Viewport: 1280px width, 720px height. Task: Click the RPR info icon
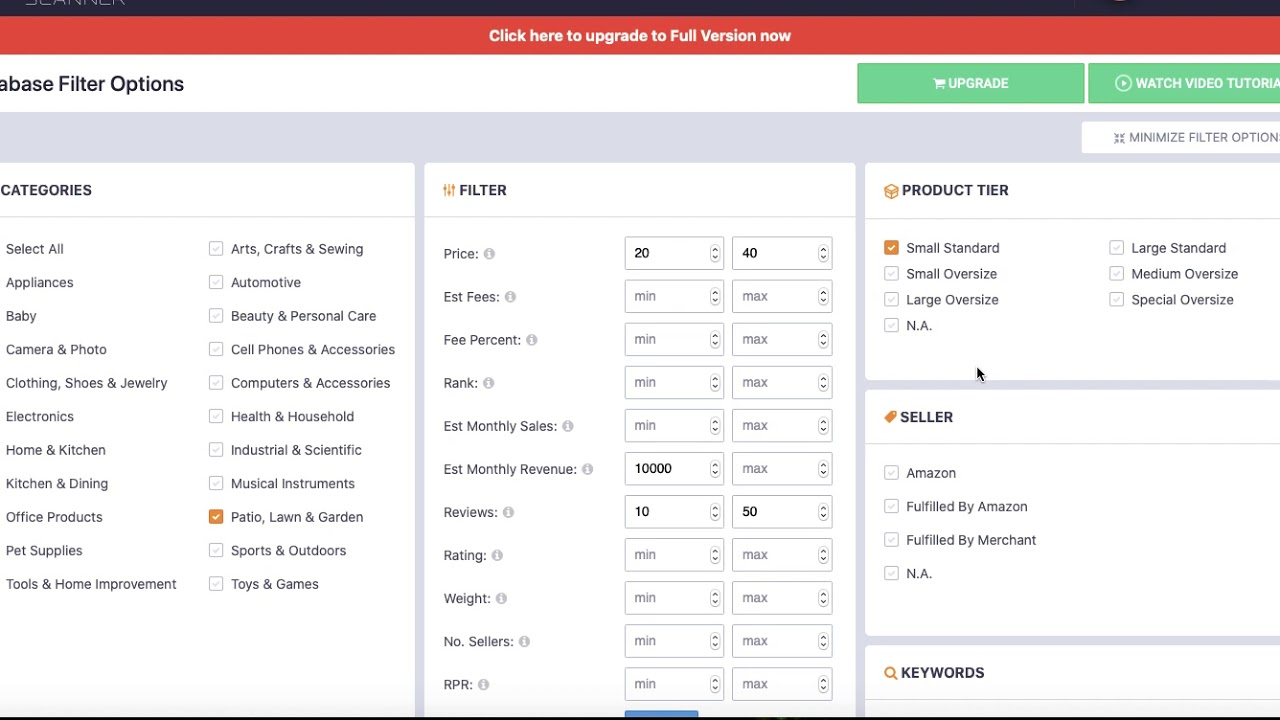483,684
